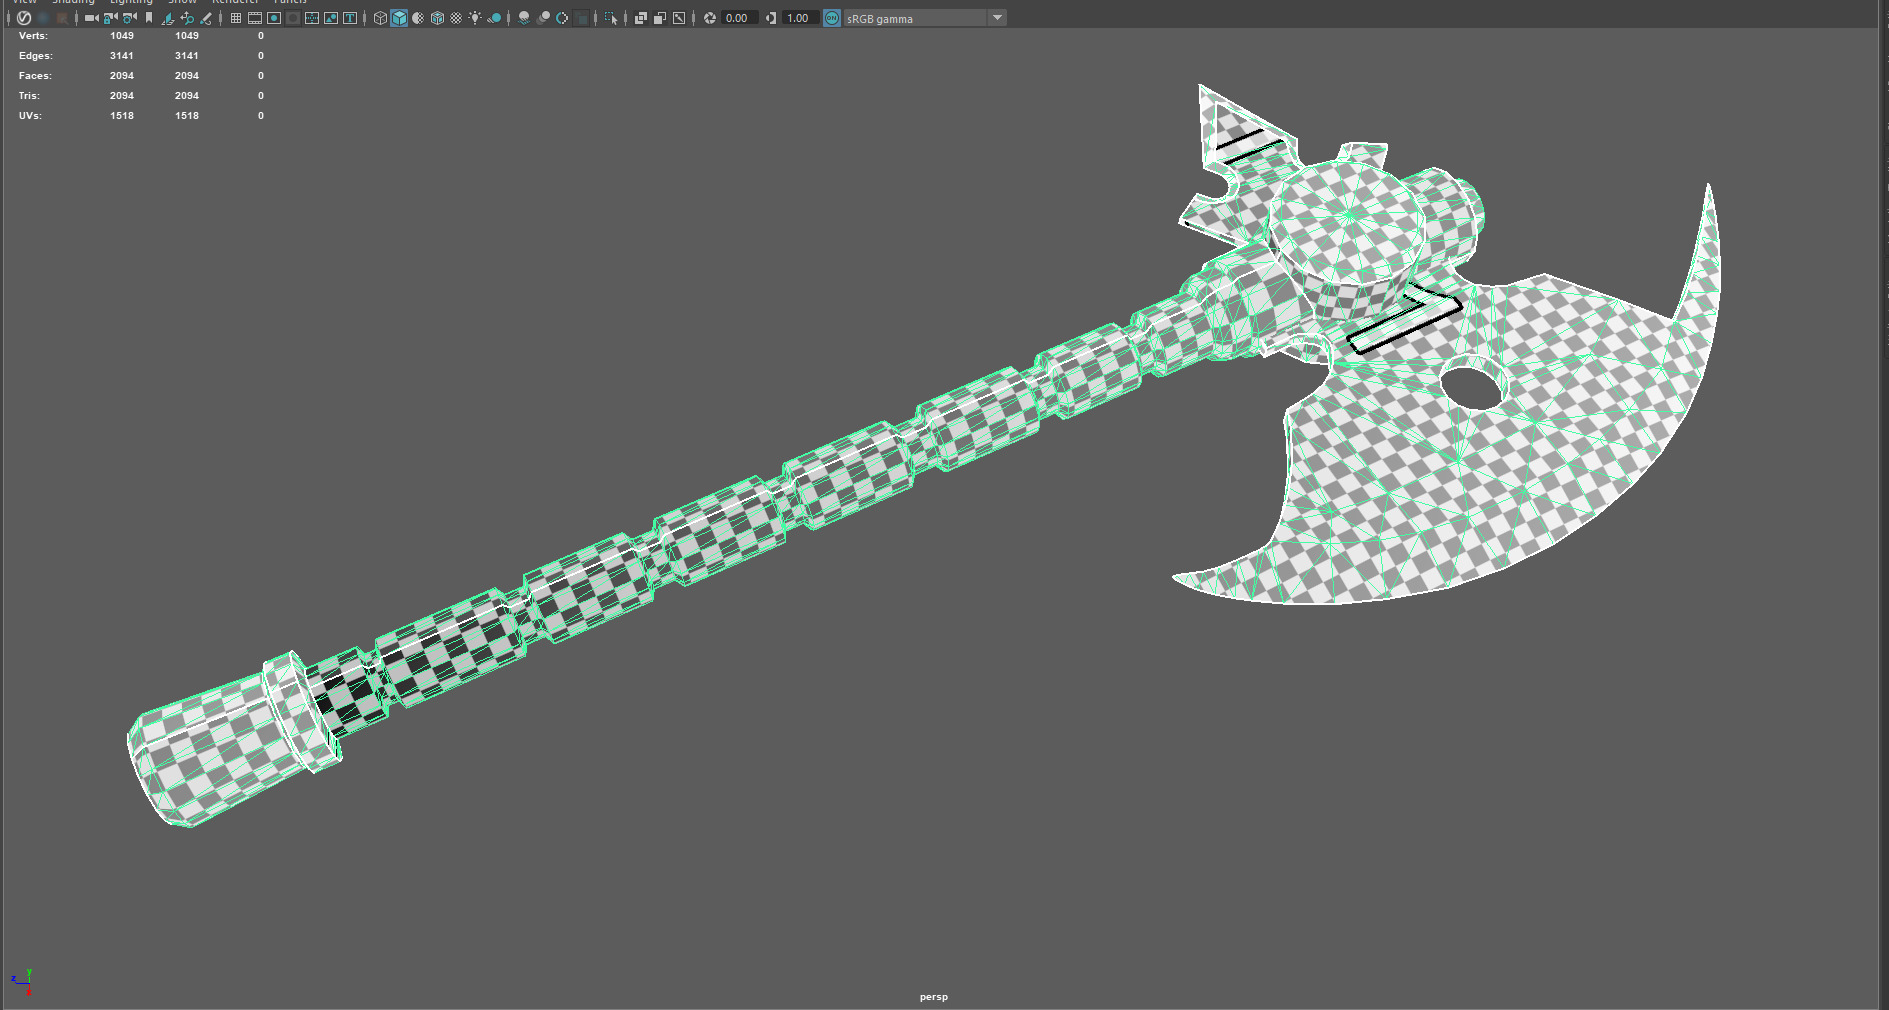
Task: Click the Gamma icon
Action: 771,18
